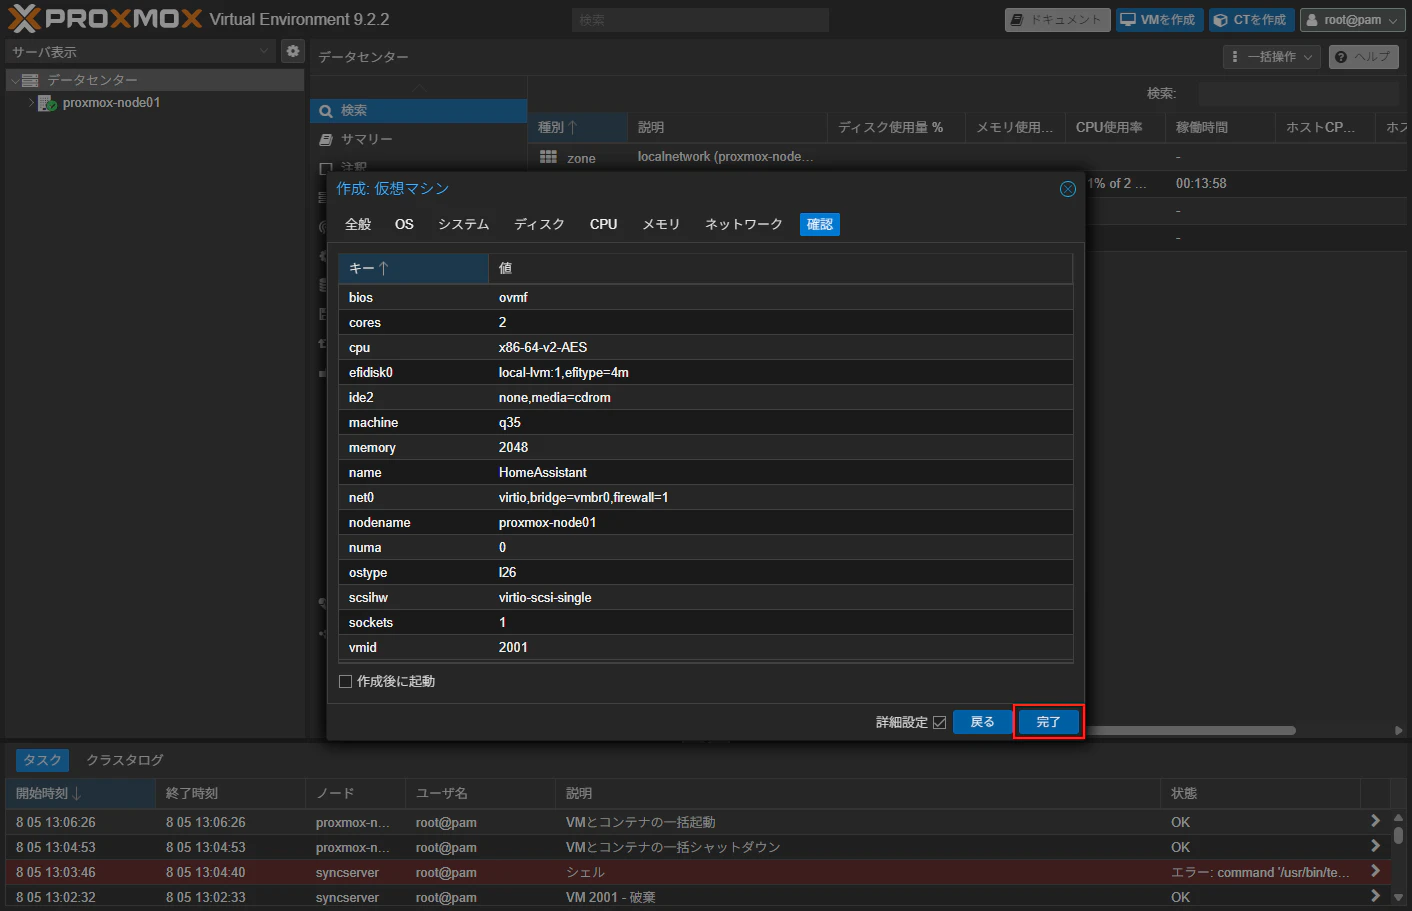Click the Datacenter tree icon
The width and height of the screenshot is (1412, 911).
30,80
